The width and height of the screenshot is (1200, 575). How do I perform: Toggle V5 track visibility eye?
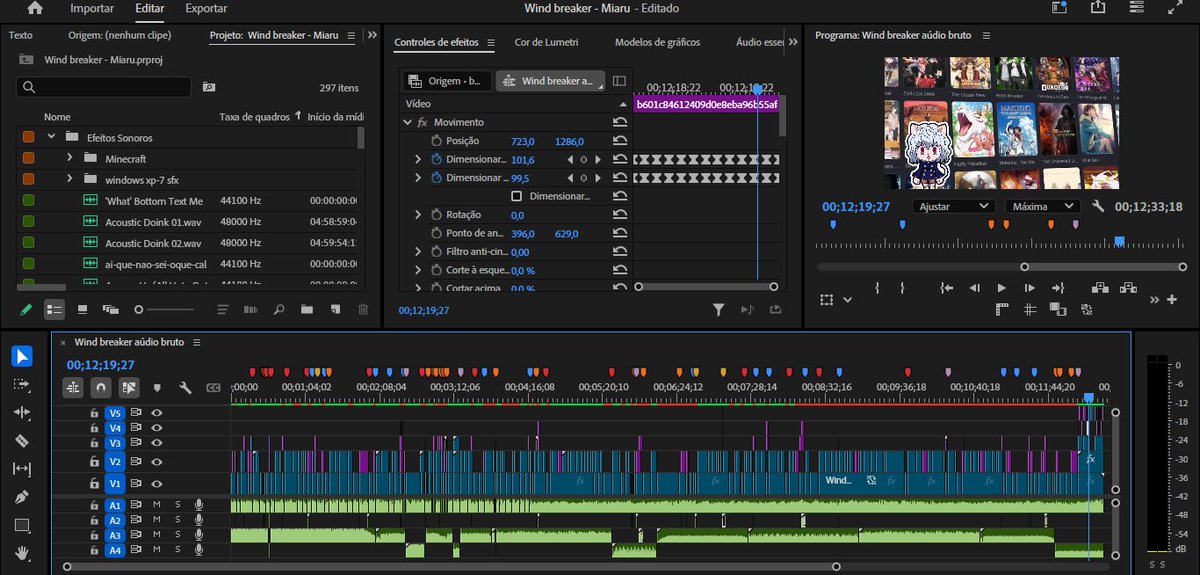coord(157,412)
